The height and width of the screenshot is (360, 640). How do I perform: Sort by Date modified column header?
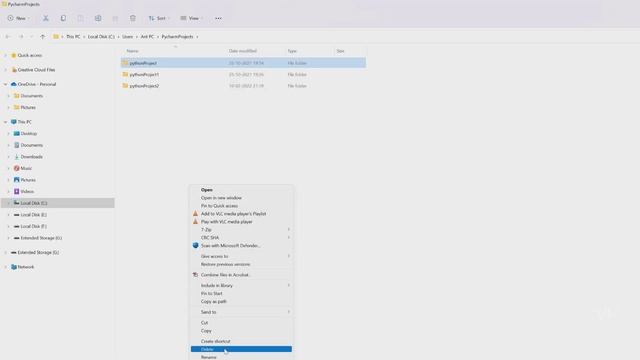242,51
